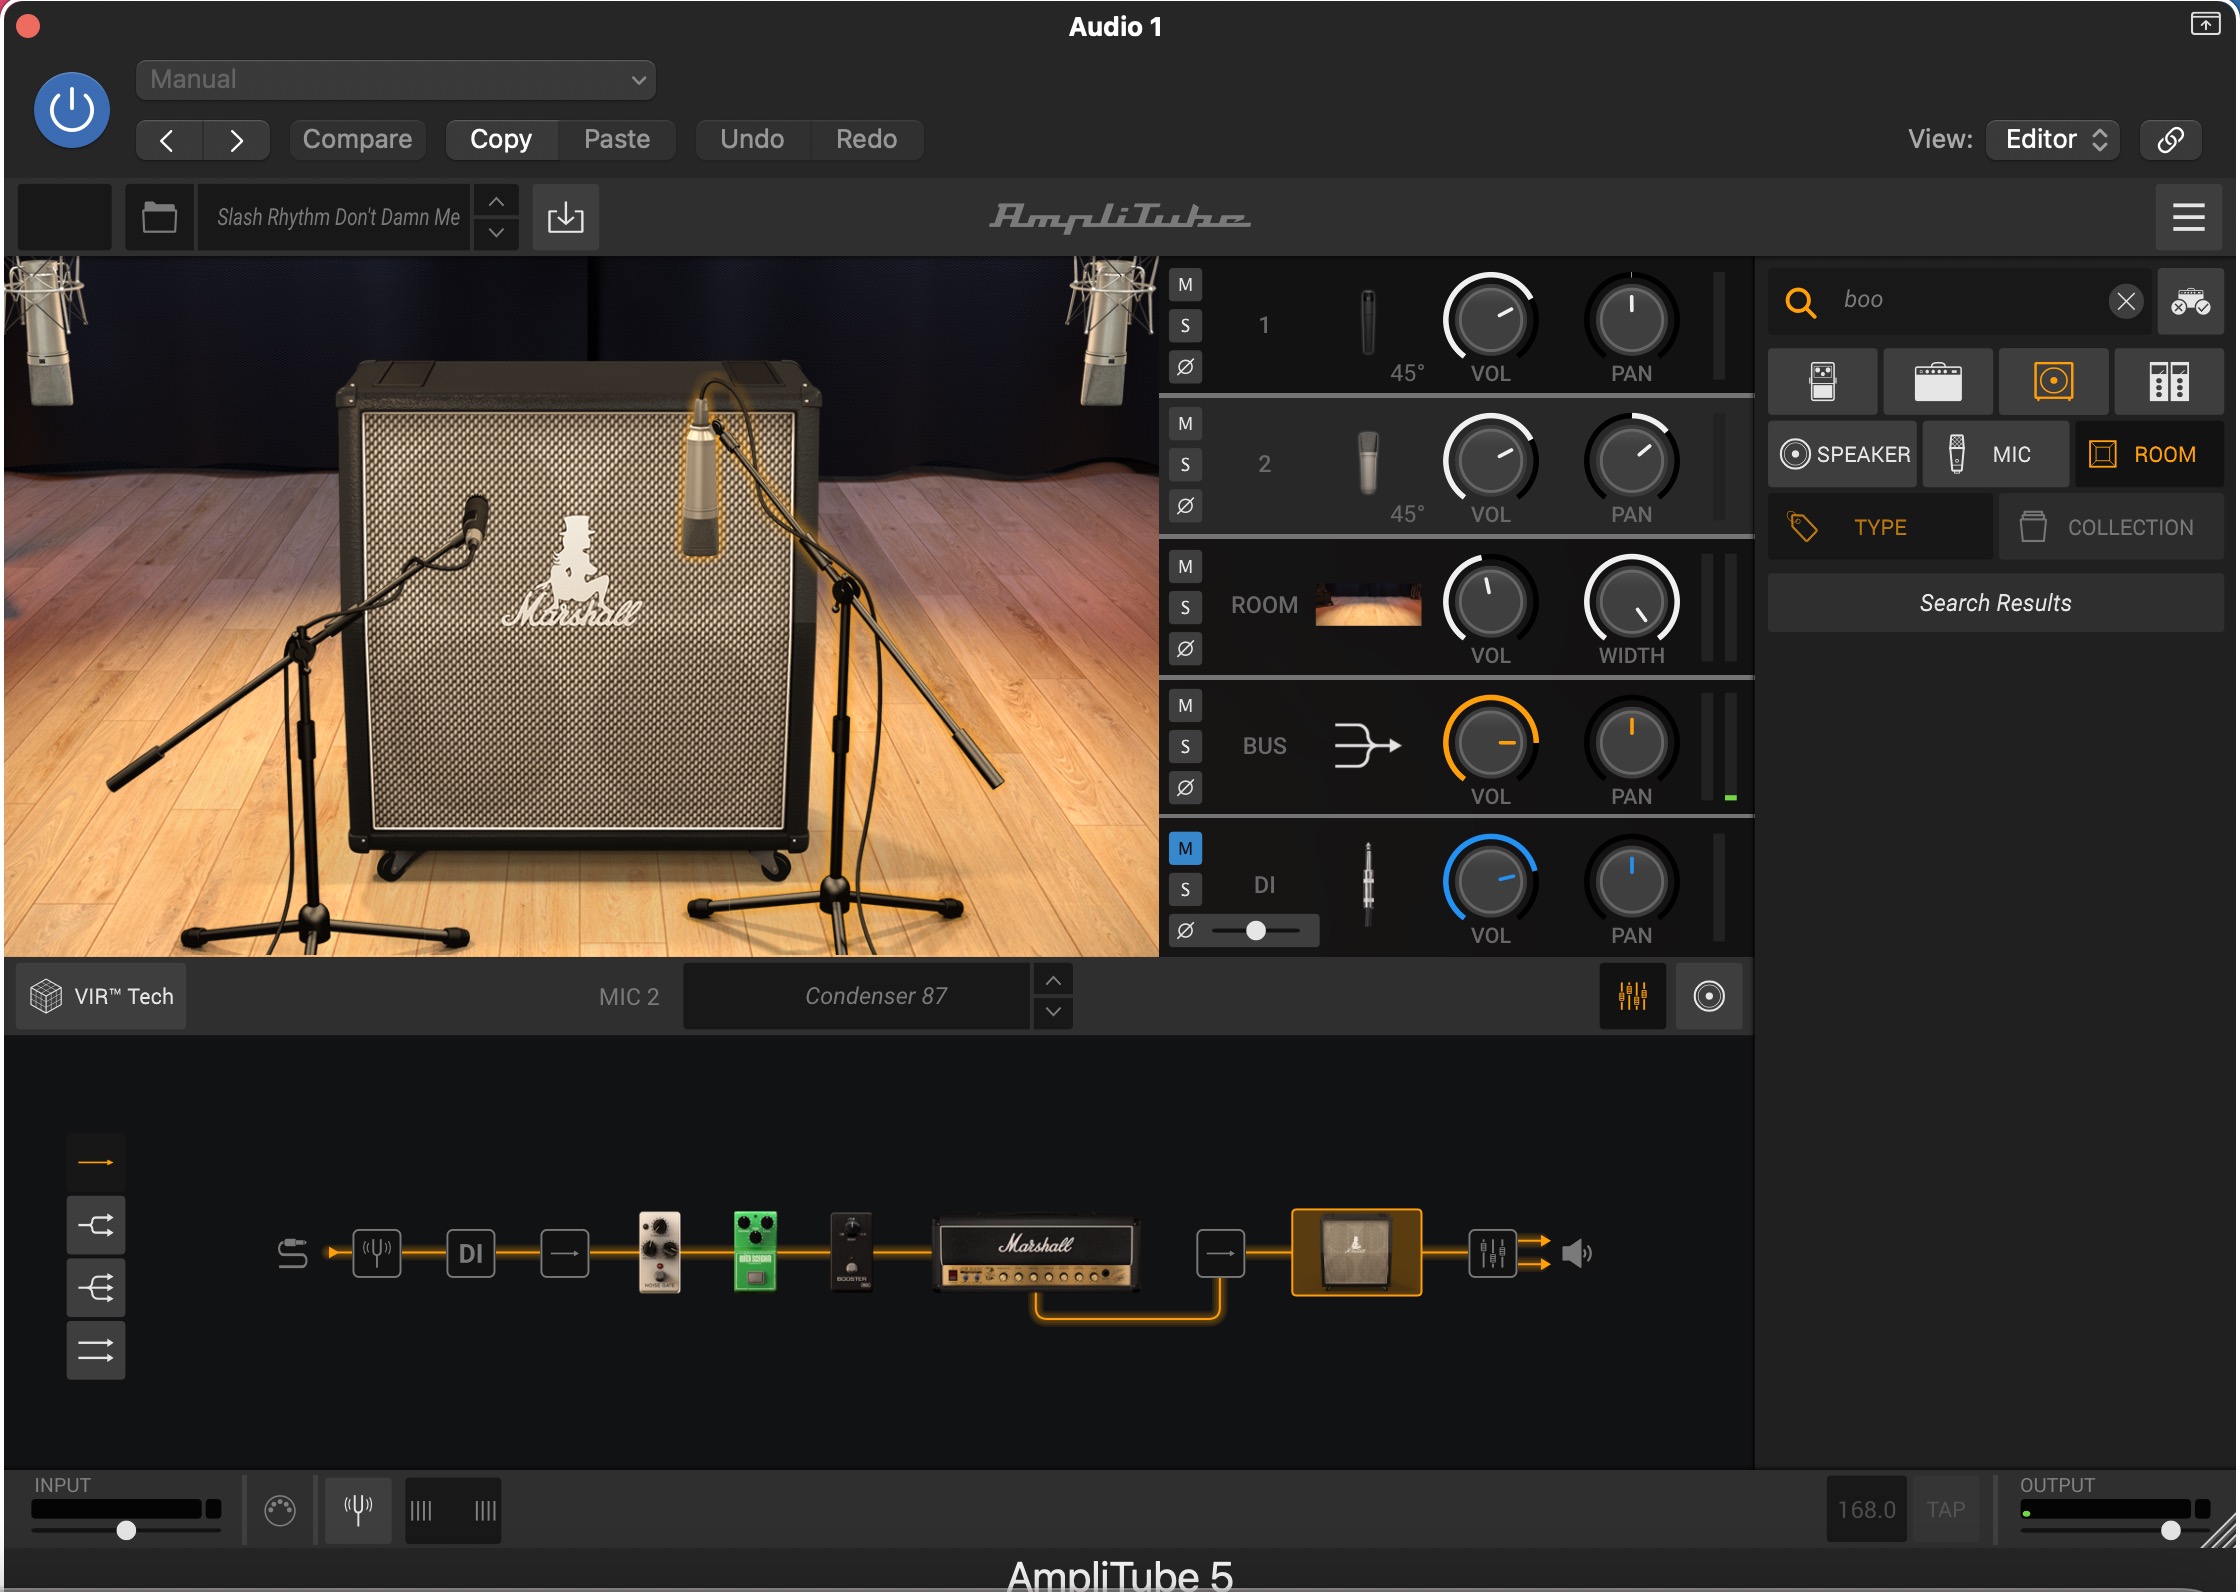
Task: Solo mic channel 2
Action: [x=1185, y=465]
